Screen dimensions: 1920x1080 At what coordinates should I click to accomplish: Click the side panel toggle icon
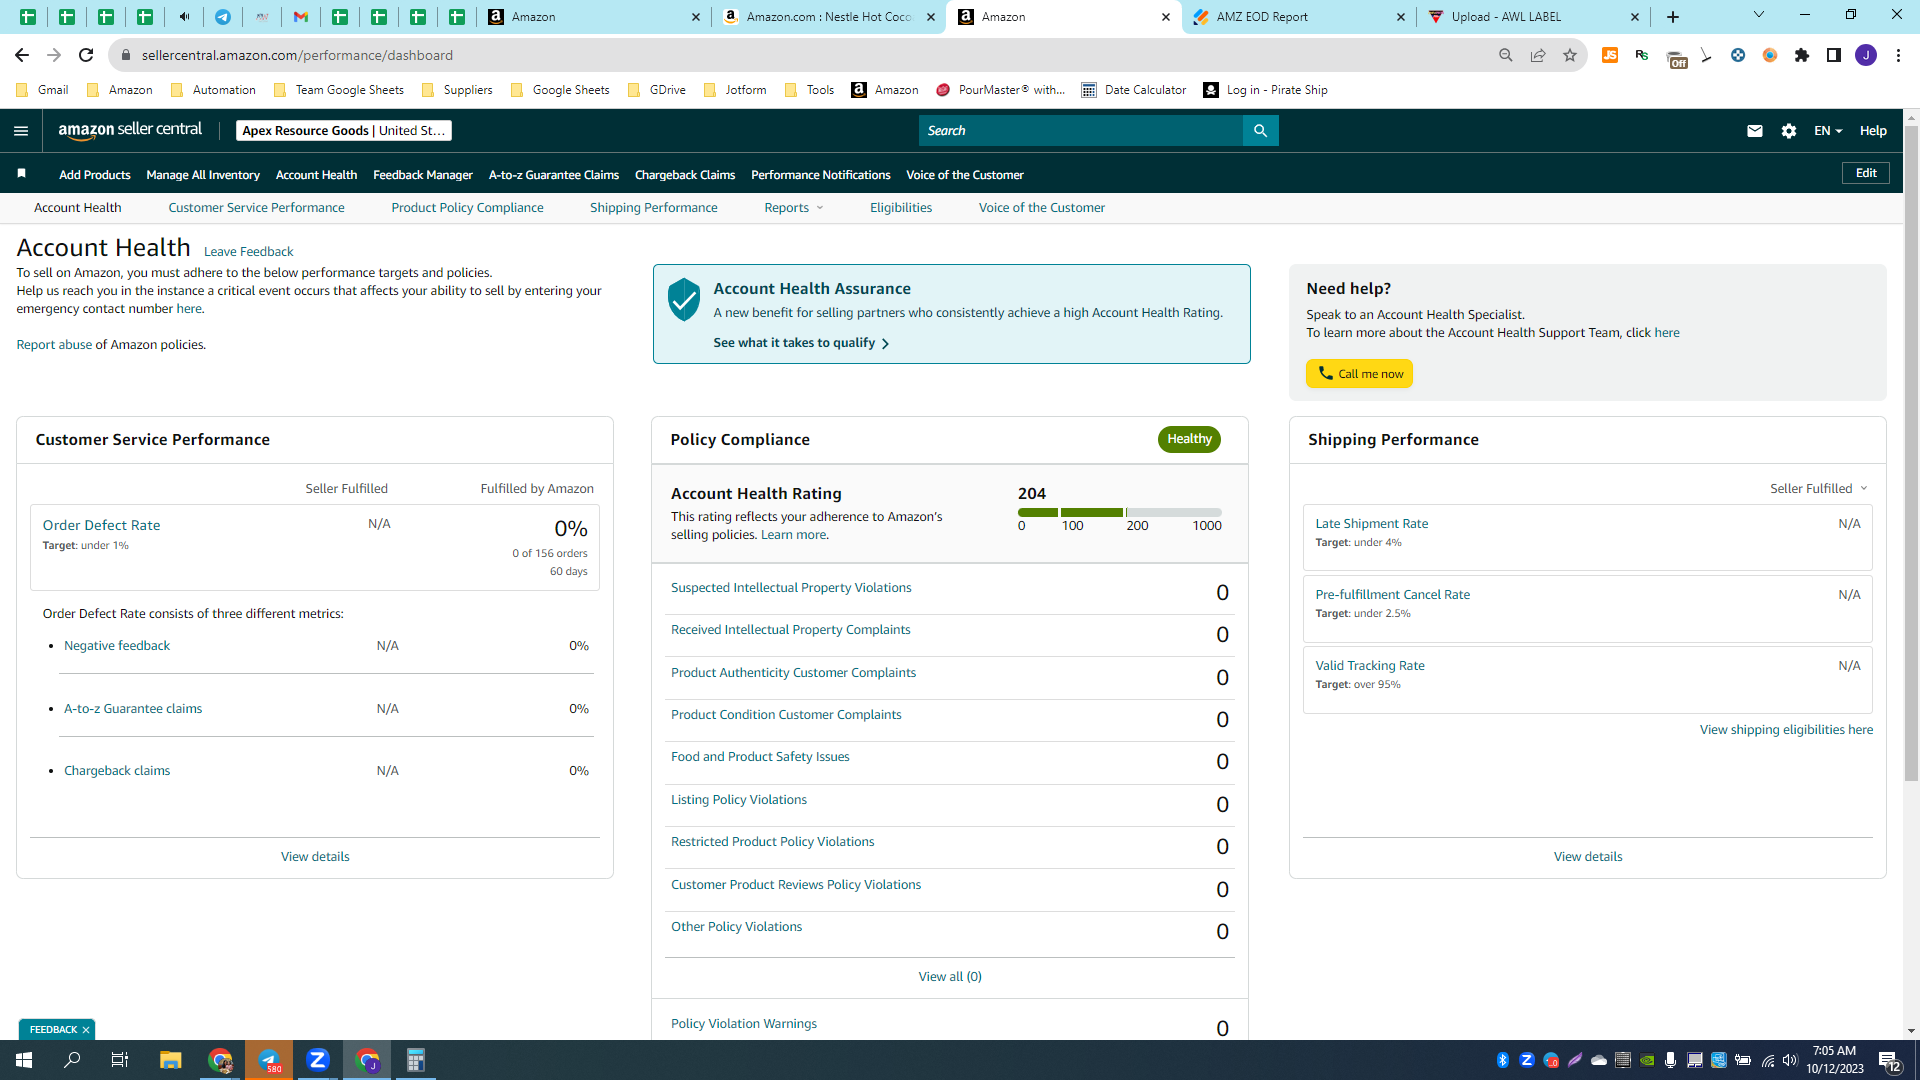1834,55
